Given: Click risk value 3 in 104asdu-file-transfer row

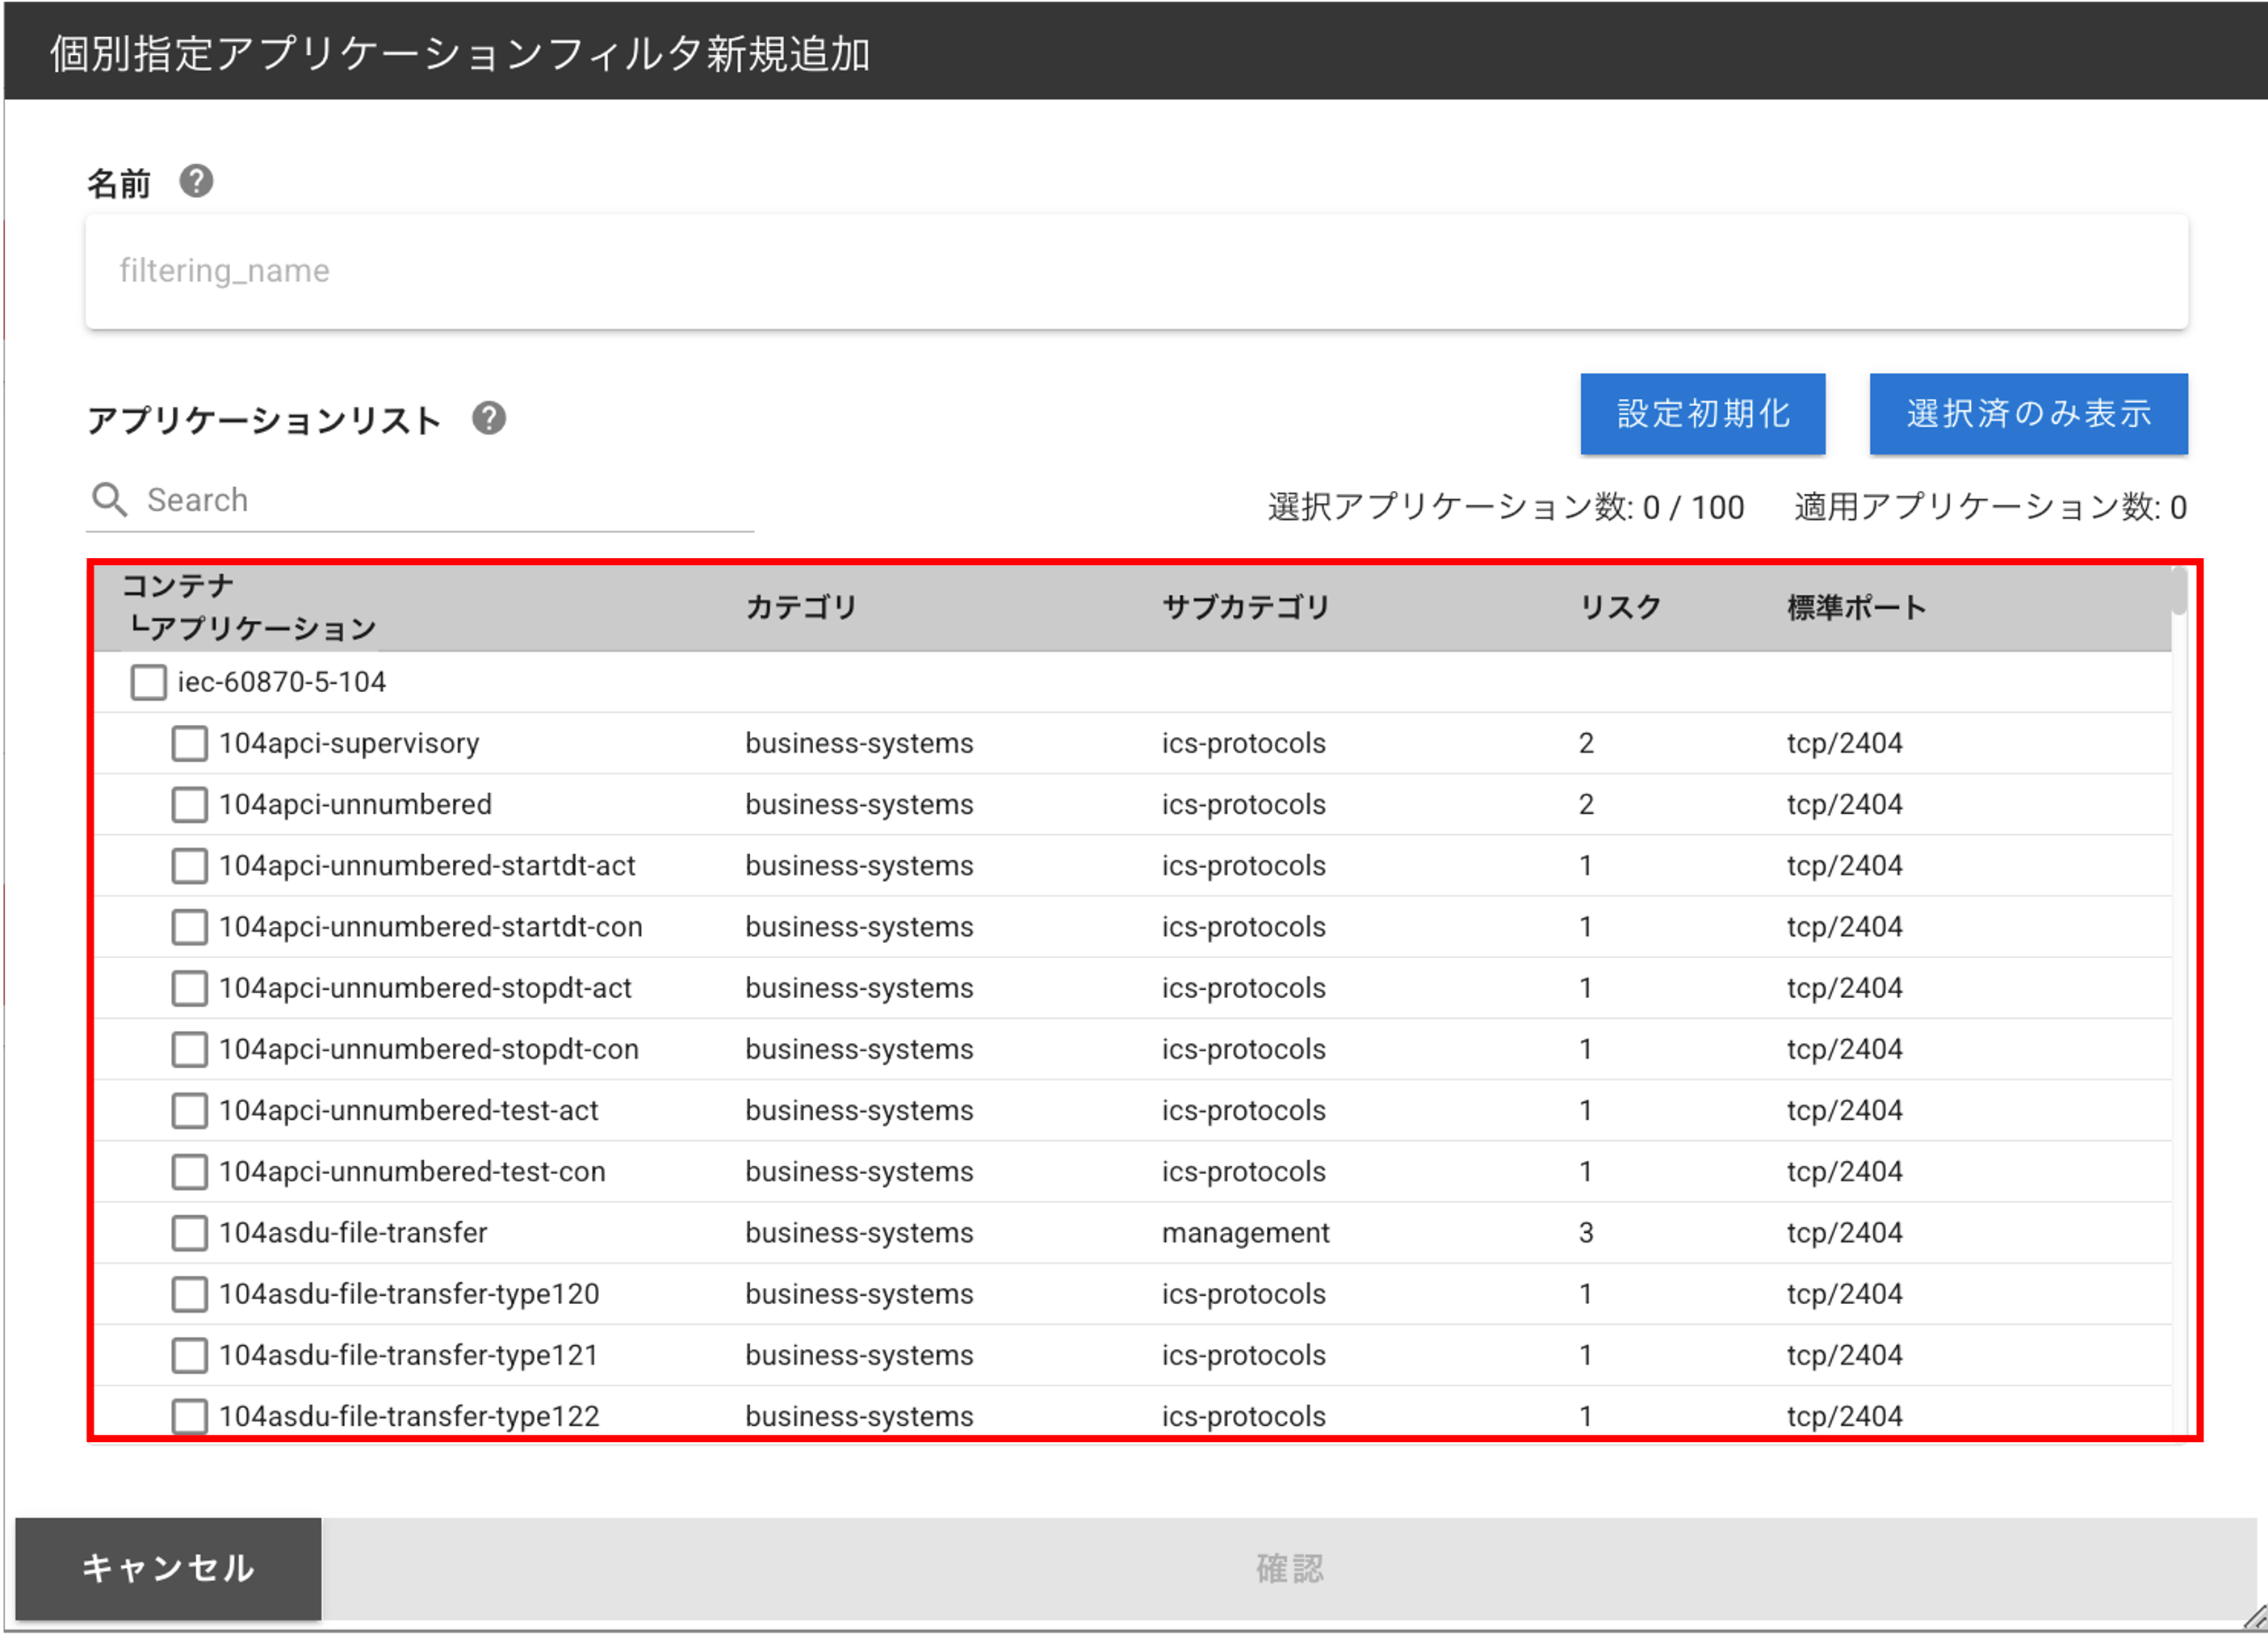Looking at the screenshot, I should pyautogui.click(x=1586, y=1233).
